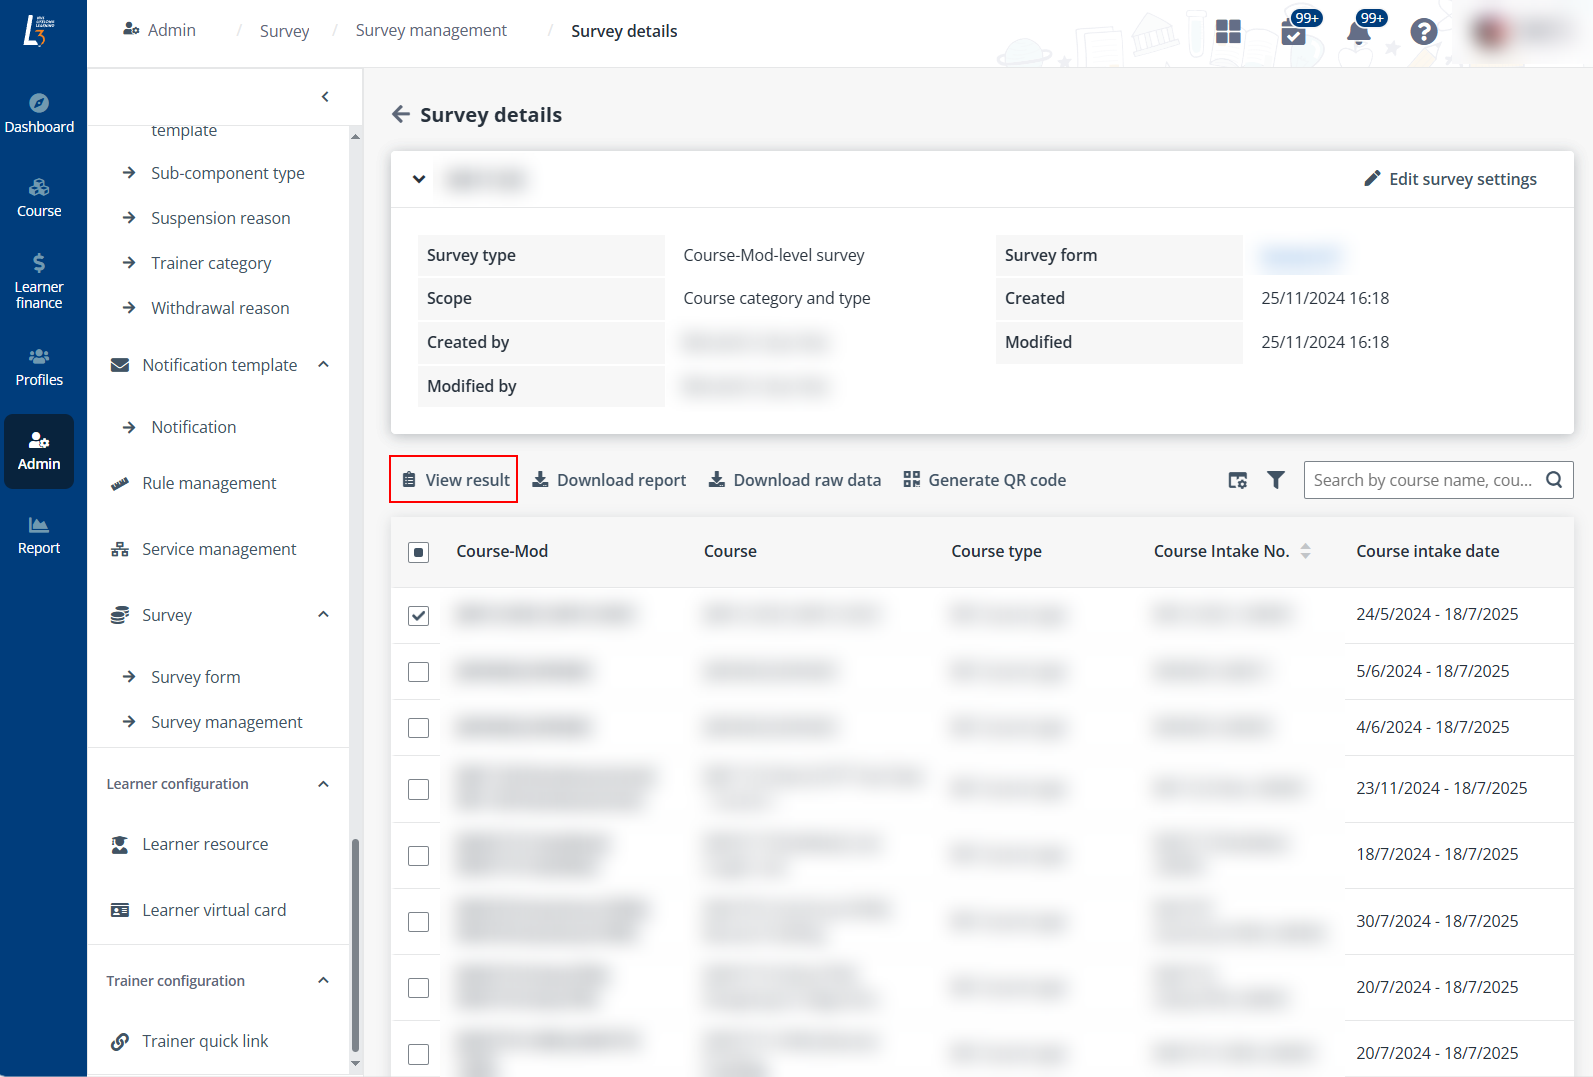
Task: Click Edit survey settings
Action: pyautogui.click(x=1450, y=179)
